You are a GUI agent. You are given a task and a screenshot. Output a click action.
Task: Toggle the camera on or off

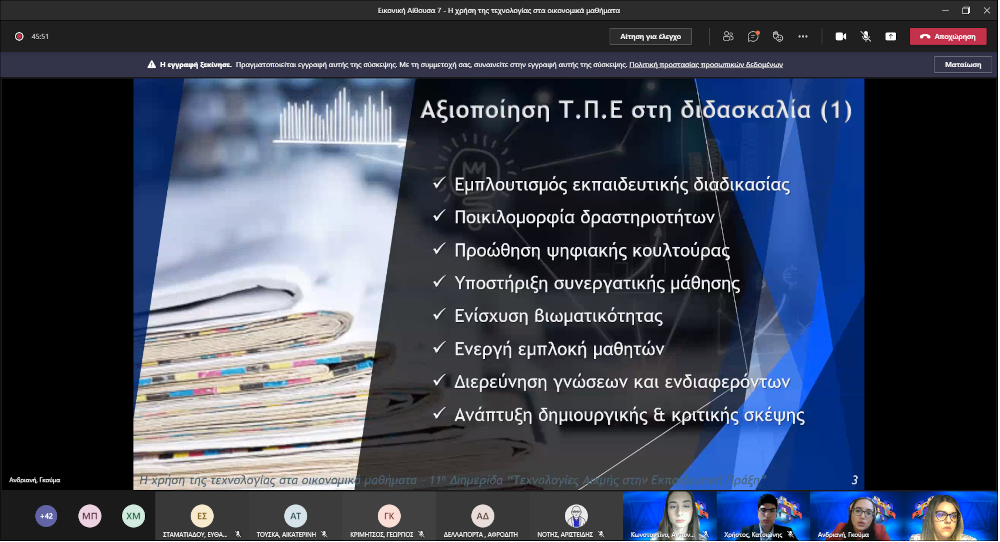point(840,36)
